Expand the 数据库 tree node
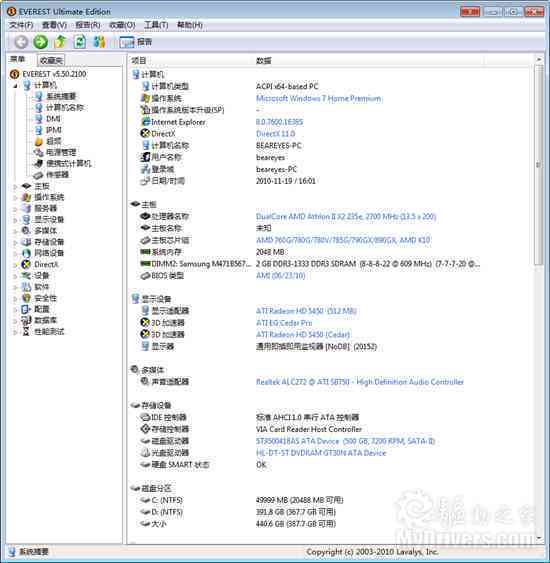This screenshot has height=563, width=550. pyautogui.click(x=15, y=321)
